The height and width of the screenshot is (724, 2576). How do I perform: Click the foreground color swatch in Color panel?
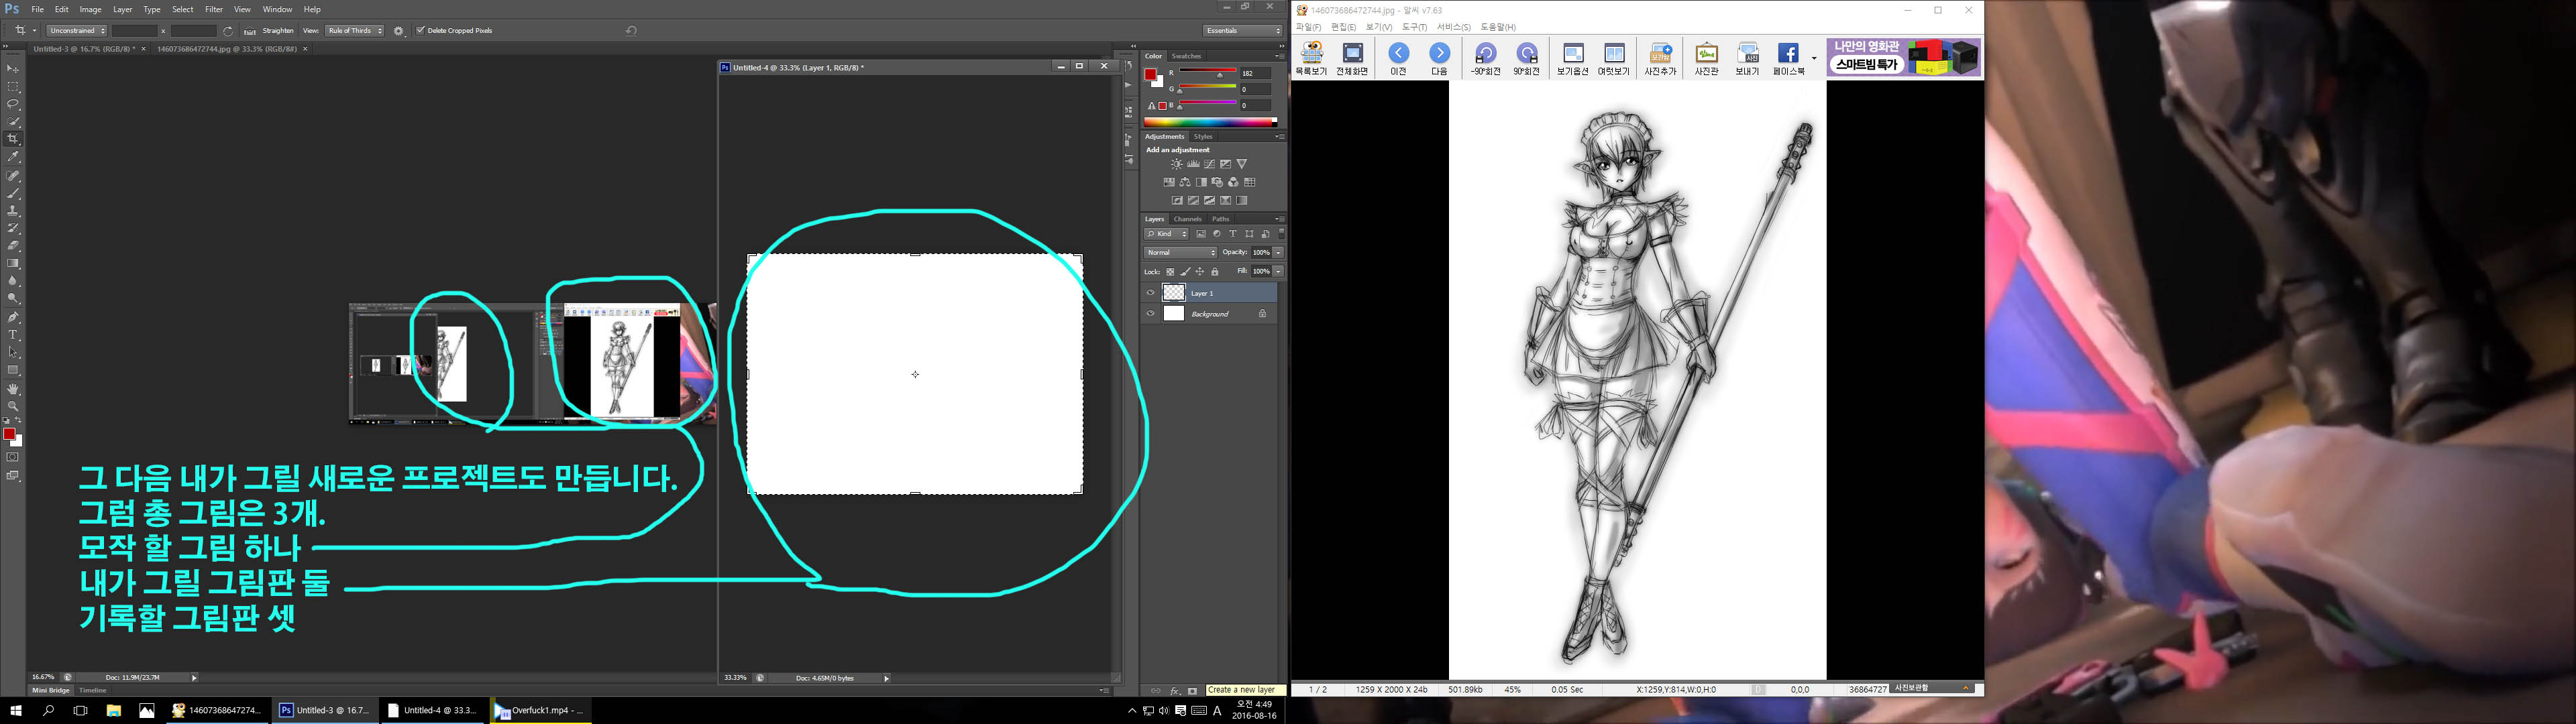[x=1151, y=74]
